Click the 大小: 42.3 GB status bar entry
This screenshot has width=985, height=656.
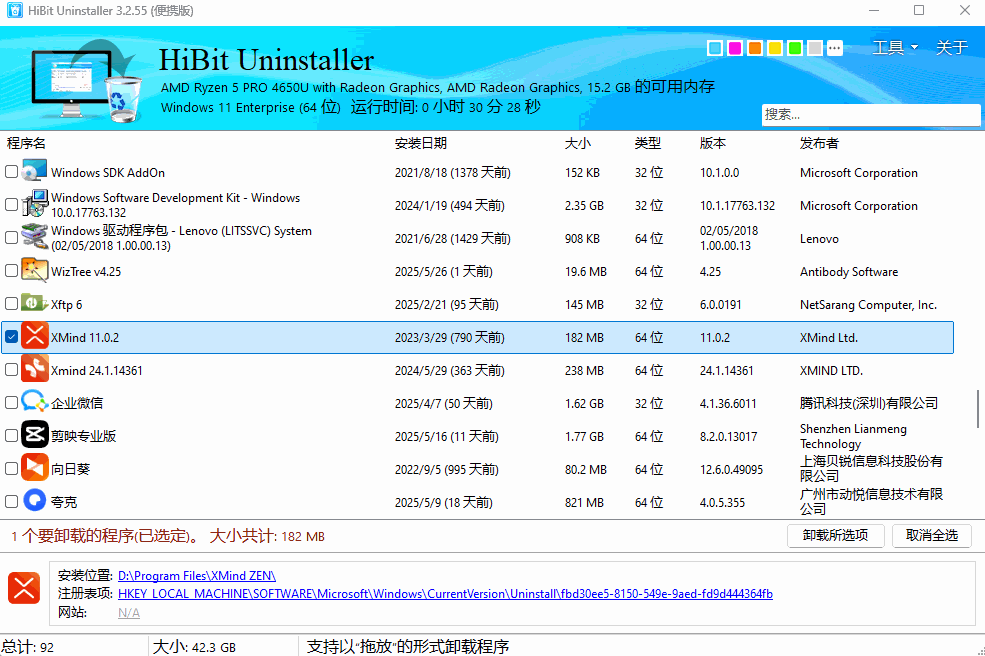click(194, 647)
